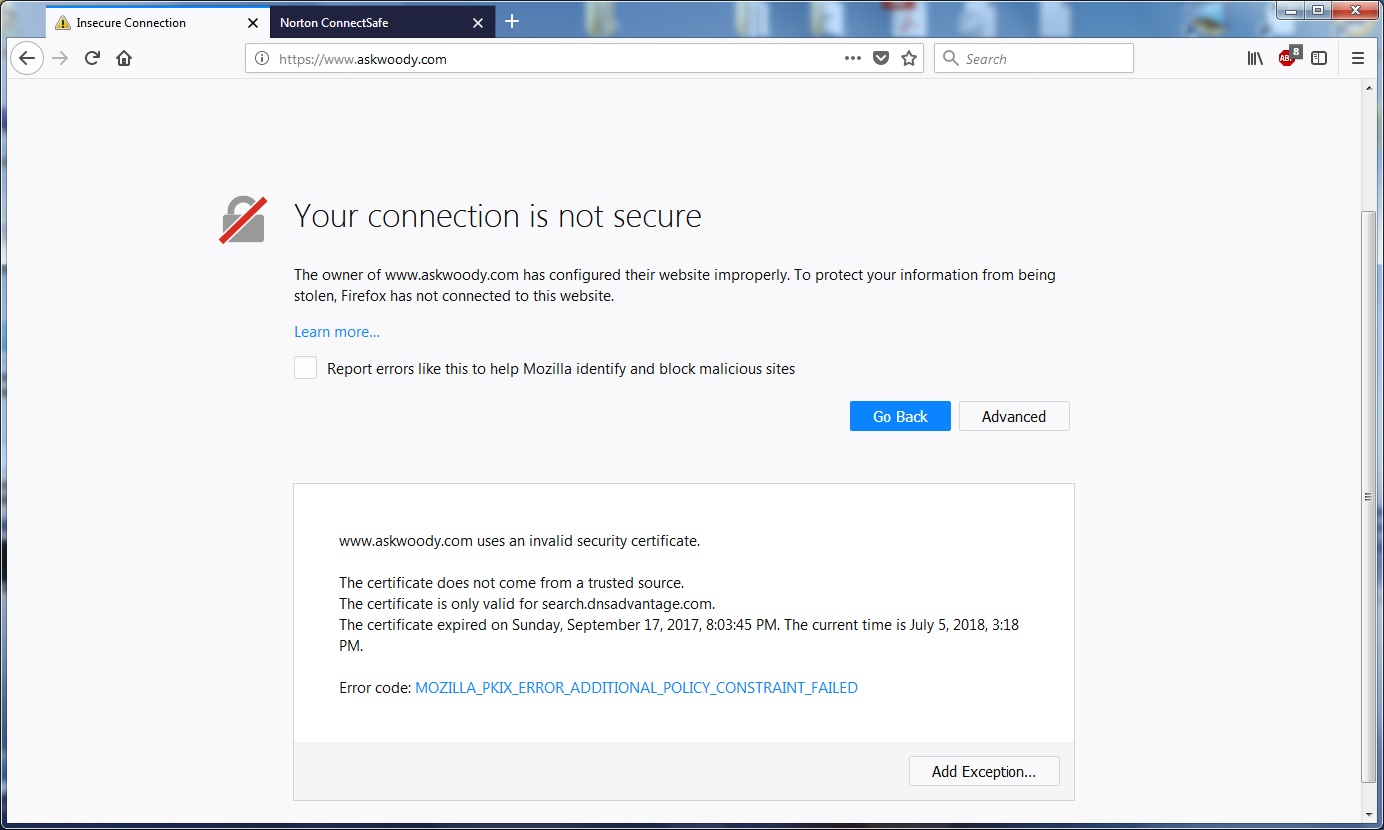1384x830 pixels.
Task: Enable reporting errors to Mozilla checkbox
Action: 306,368
